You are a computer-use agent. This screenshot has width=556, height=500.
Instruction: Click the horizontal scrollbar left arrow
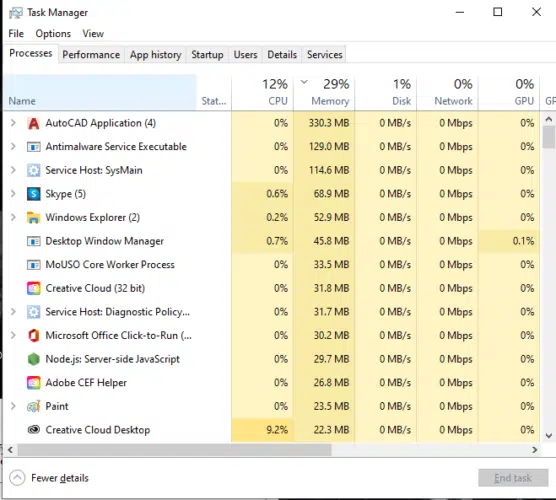[x=10, y=450]
